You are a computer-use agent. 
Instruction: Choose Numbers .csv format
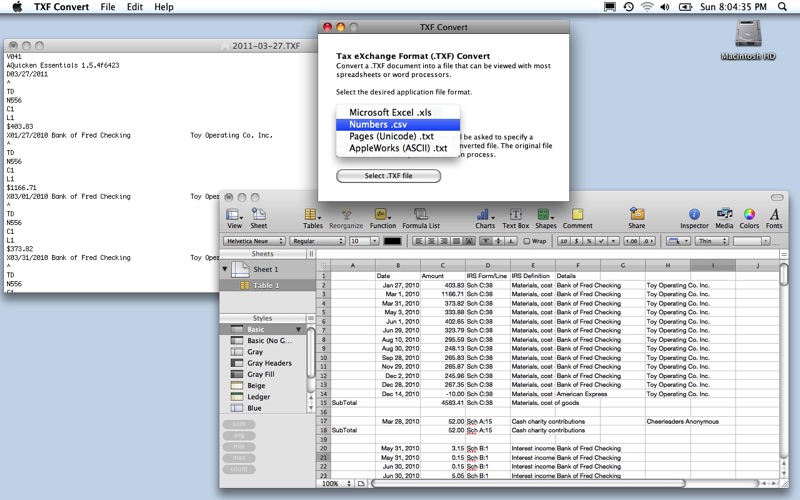pyautogui.click(x=398, y=124)
